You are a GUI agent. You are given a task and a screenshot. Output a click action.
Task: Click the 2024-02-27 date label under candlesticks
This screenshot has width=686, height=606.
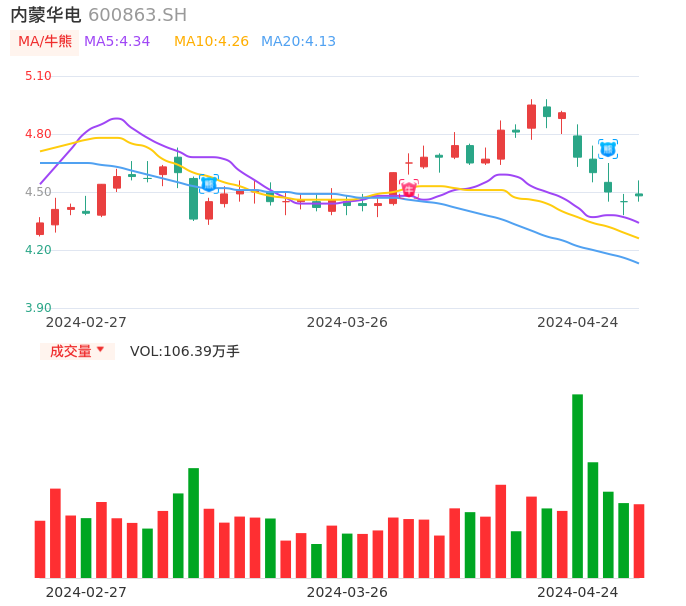point(86,322)
